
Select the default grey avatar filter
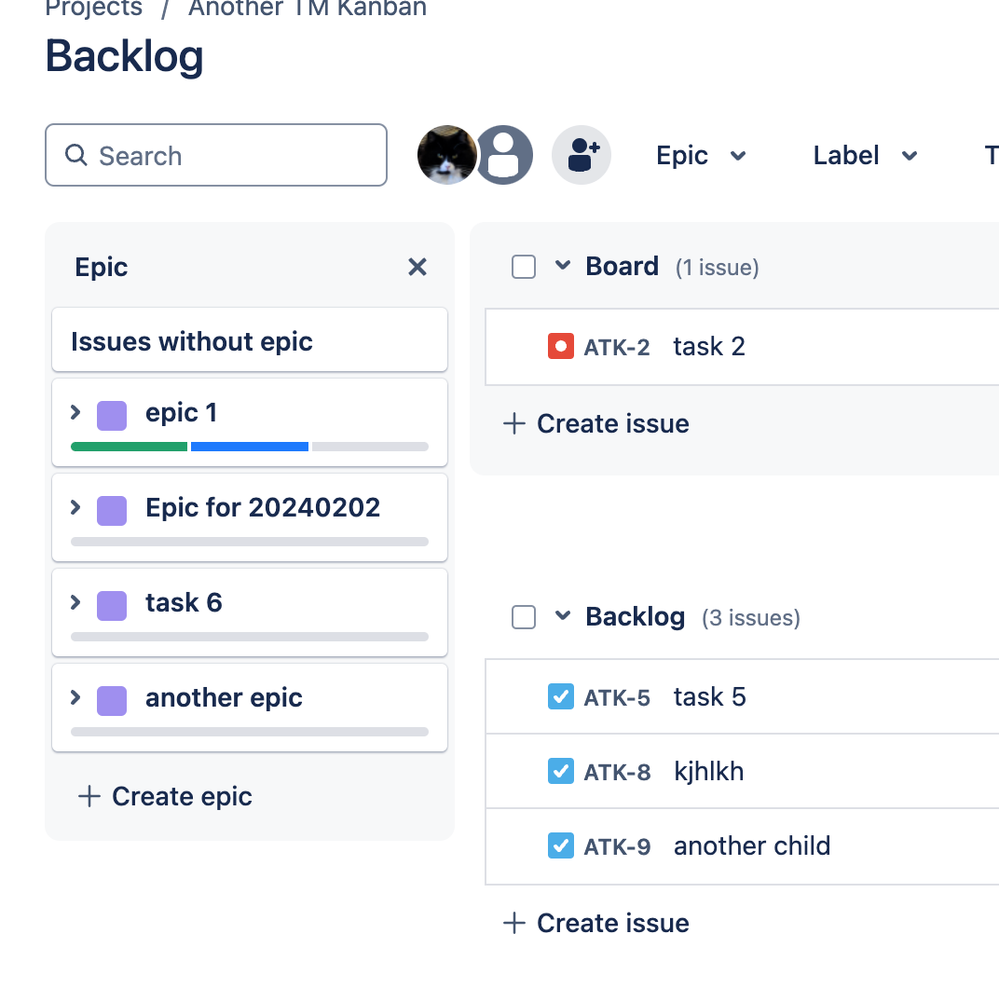click(x=503, y=155)
